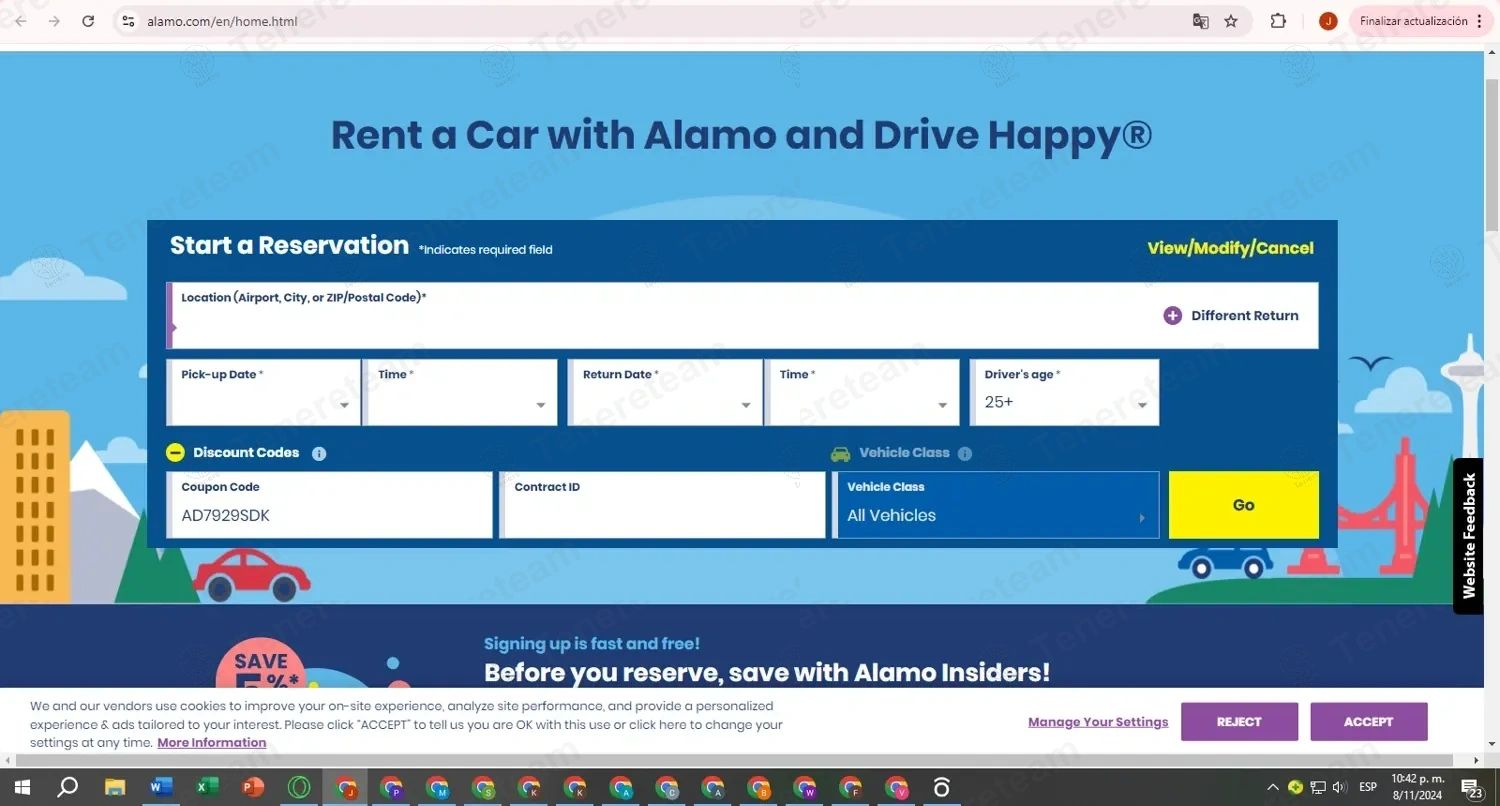Image resolution: width=1500 pixels, height=806 pixels.
Task: Click the alamo.com URL in address bar
Action: [222, 21]
